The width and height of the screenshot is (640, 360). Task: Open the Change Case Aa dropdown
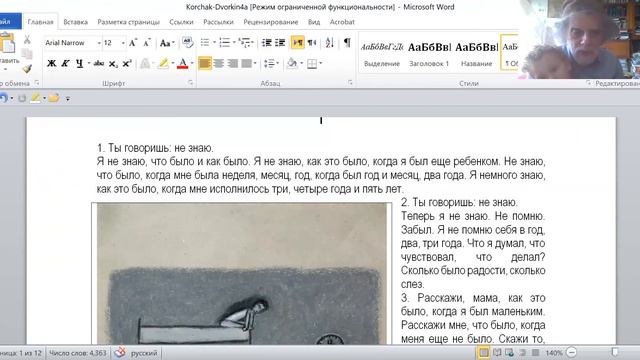pos(167,43)
